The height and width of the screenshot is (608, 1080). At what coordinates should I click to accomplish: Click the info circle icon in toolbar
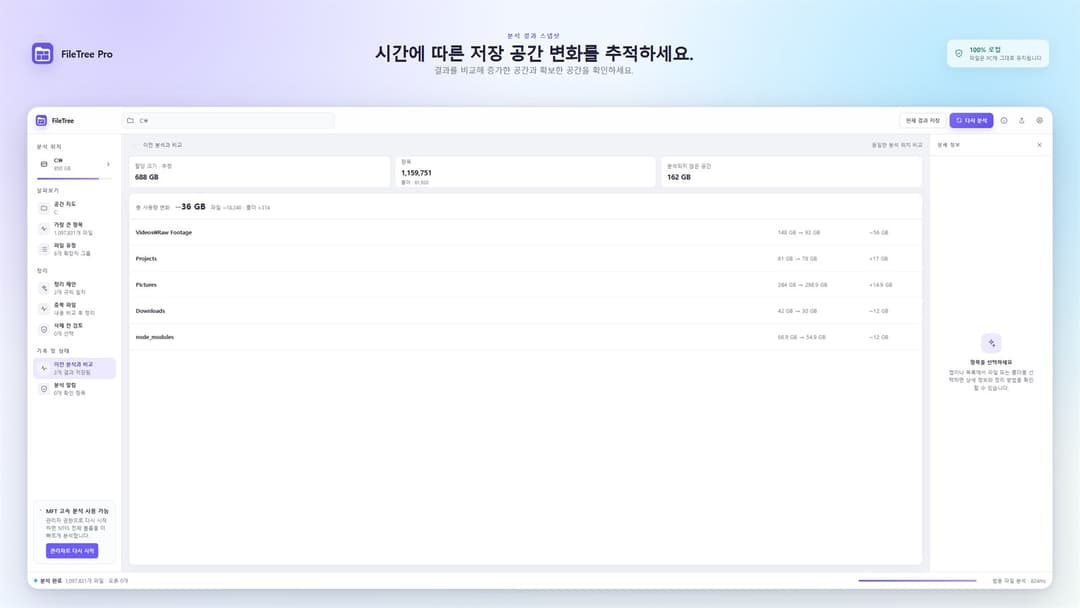click(x=1004, y=120)
